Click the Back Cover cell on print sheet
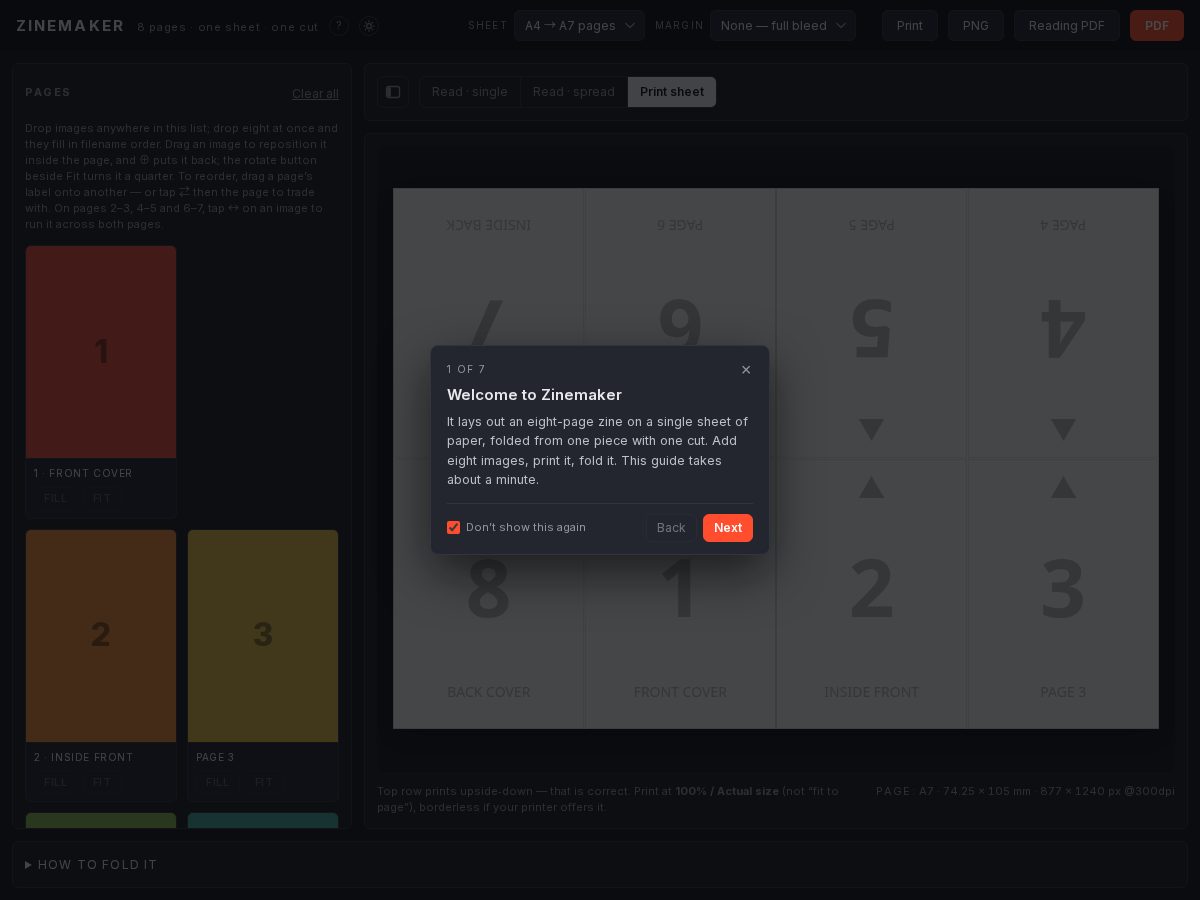The height and width of the screenshot is (900, 1200). pyautogui.click(x=489, y=594)
